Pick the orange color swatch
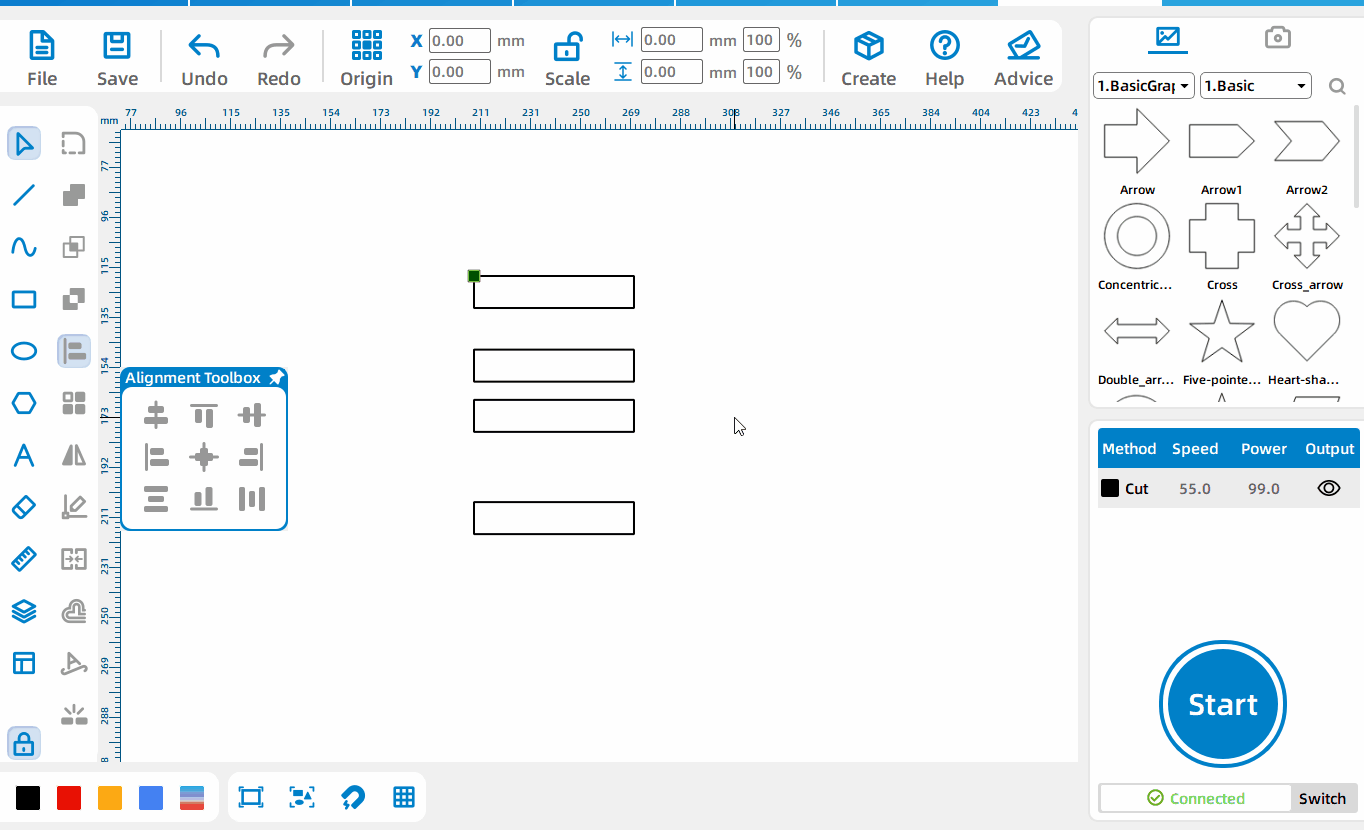The height and width of the screenshot is (830, 1364). [x=110, y=797]
